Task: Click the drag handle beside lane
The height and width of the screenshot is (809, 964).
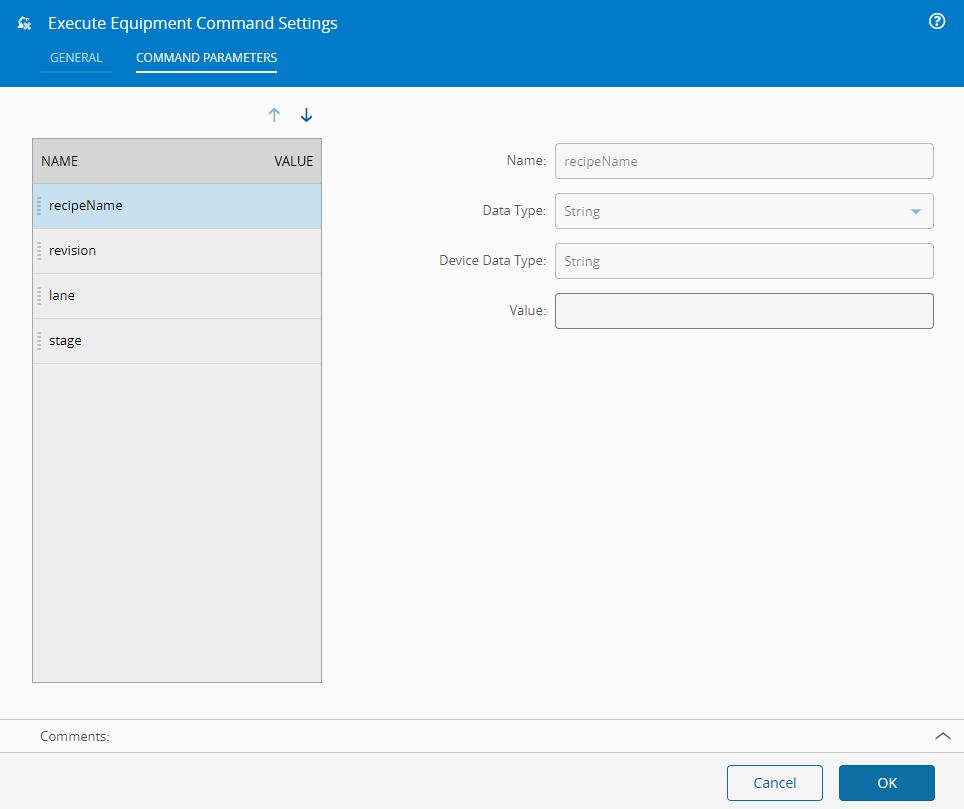Action: (x=40, y=295)
